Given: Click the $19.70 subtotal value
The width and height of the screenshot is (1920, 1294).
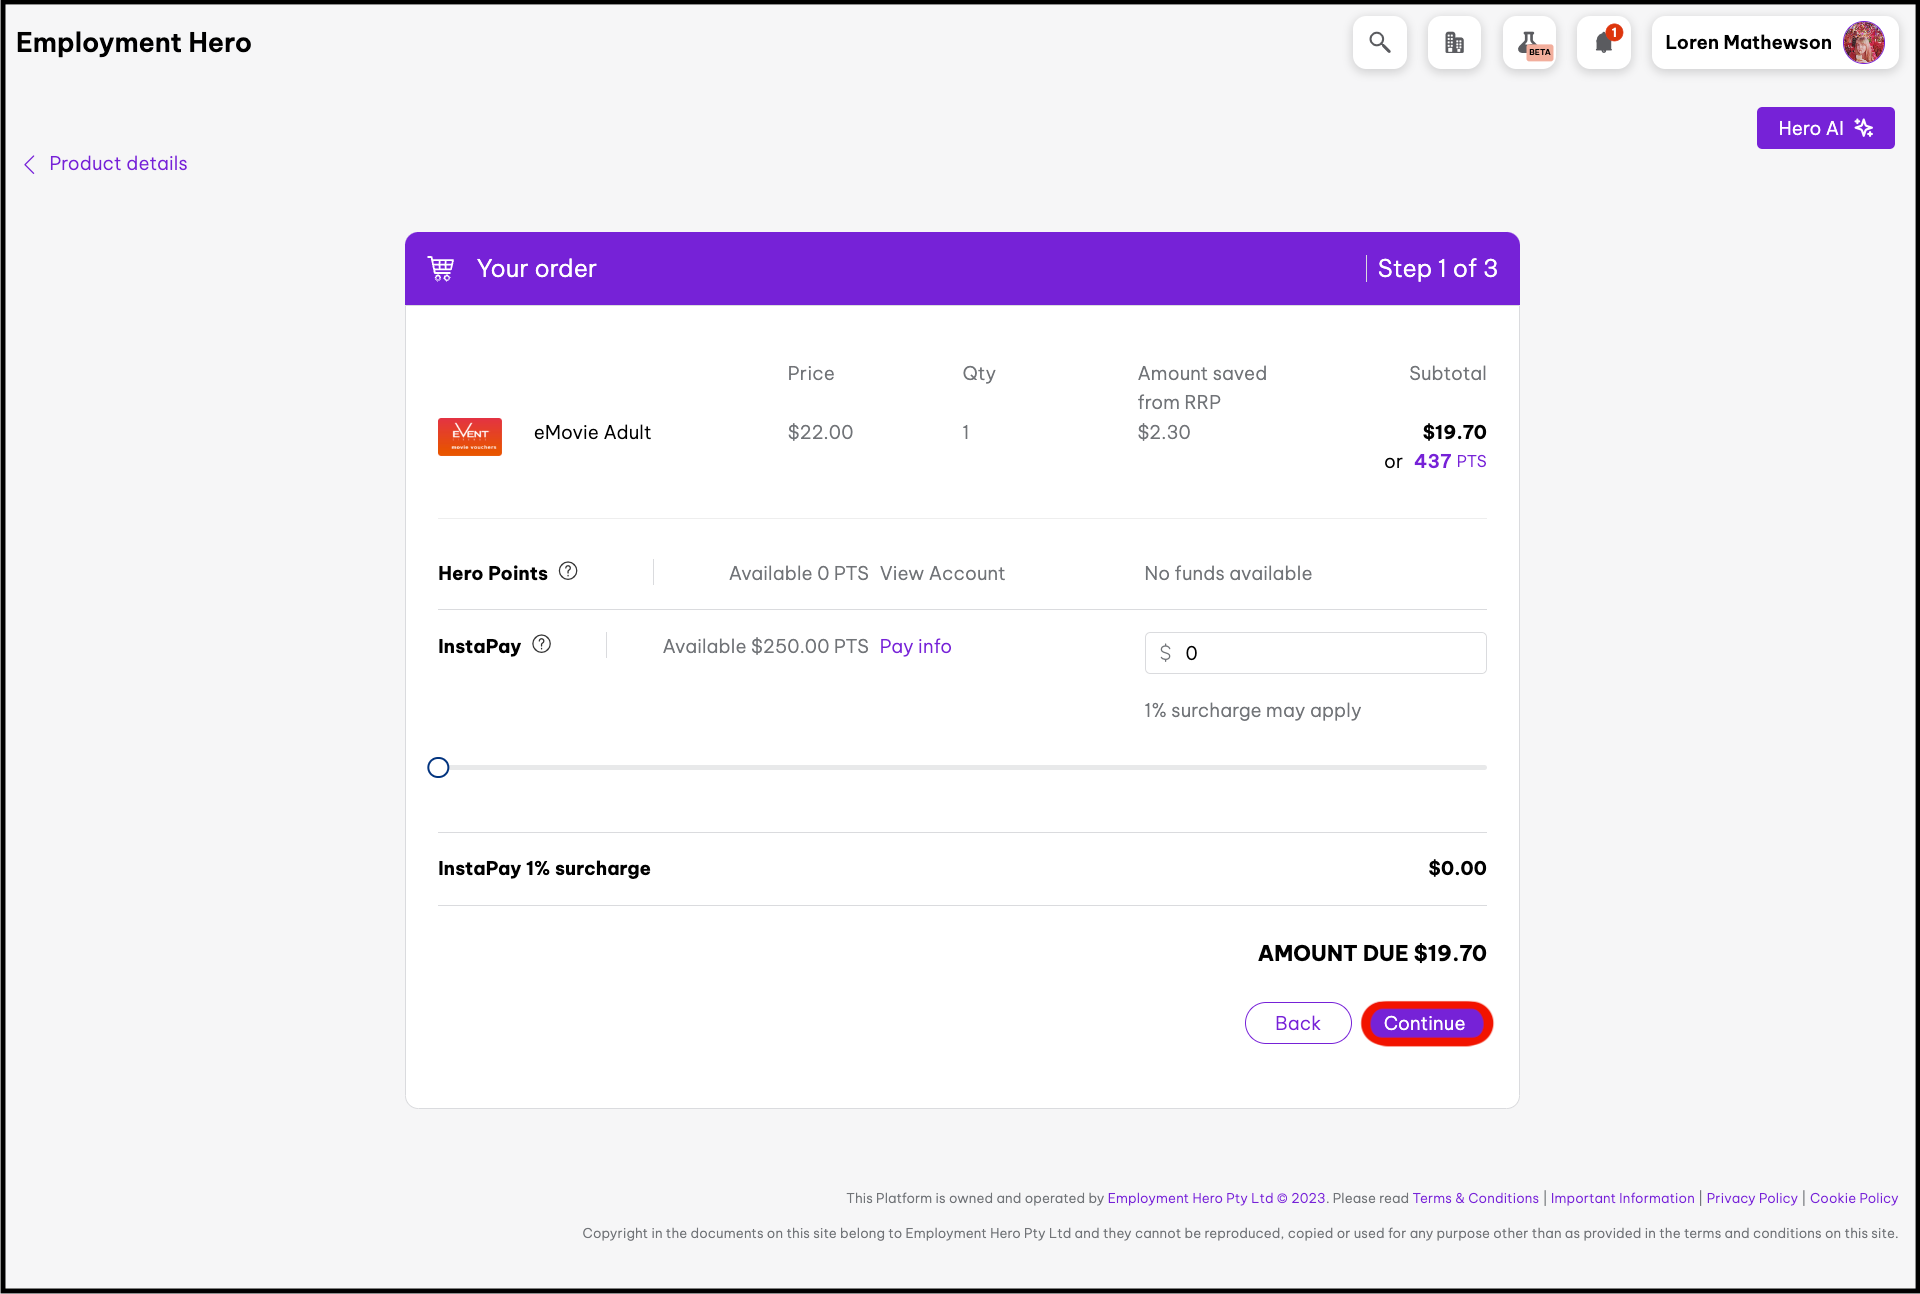Looking at the screenshot, I should click(x=1454, y=432).
